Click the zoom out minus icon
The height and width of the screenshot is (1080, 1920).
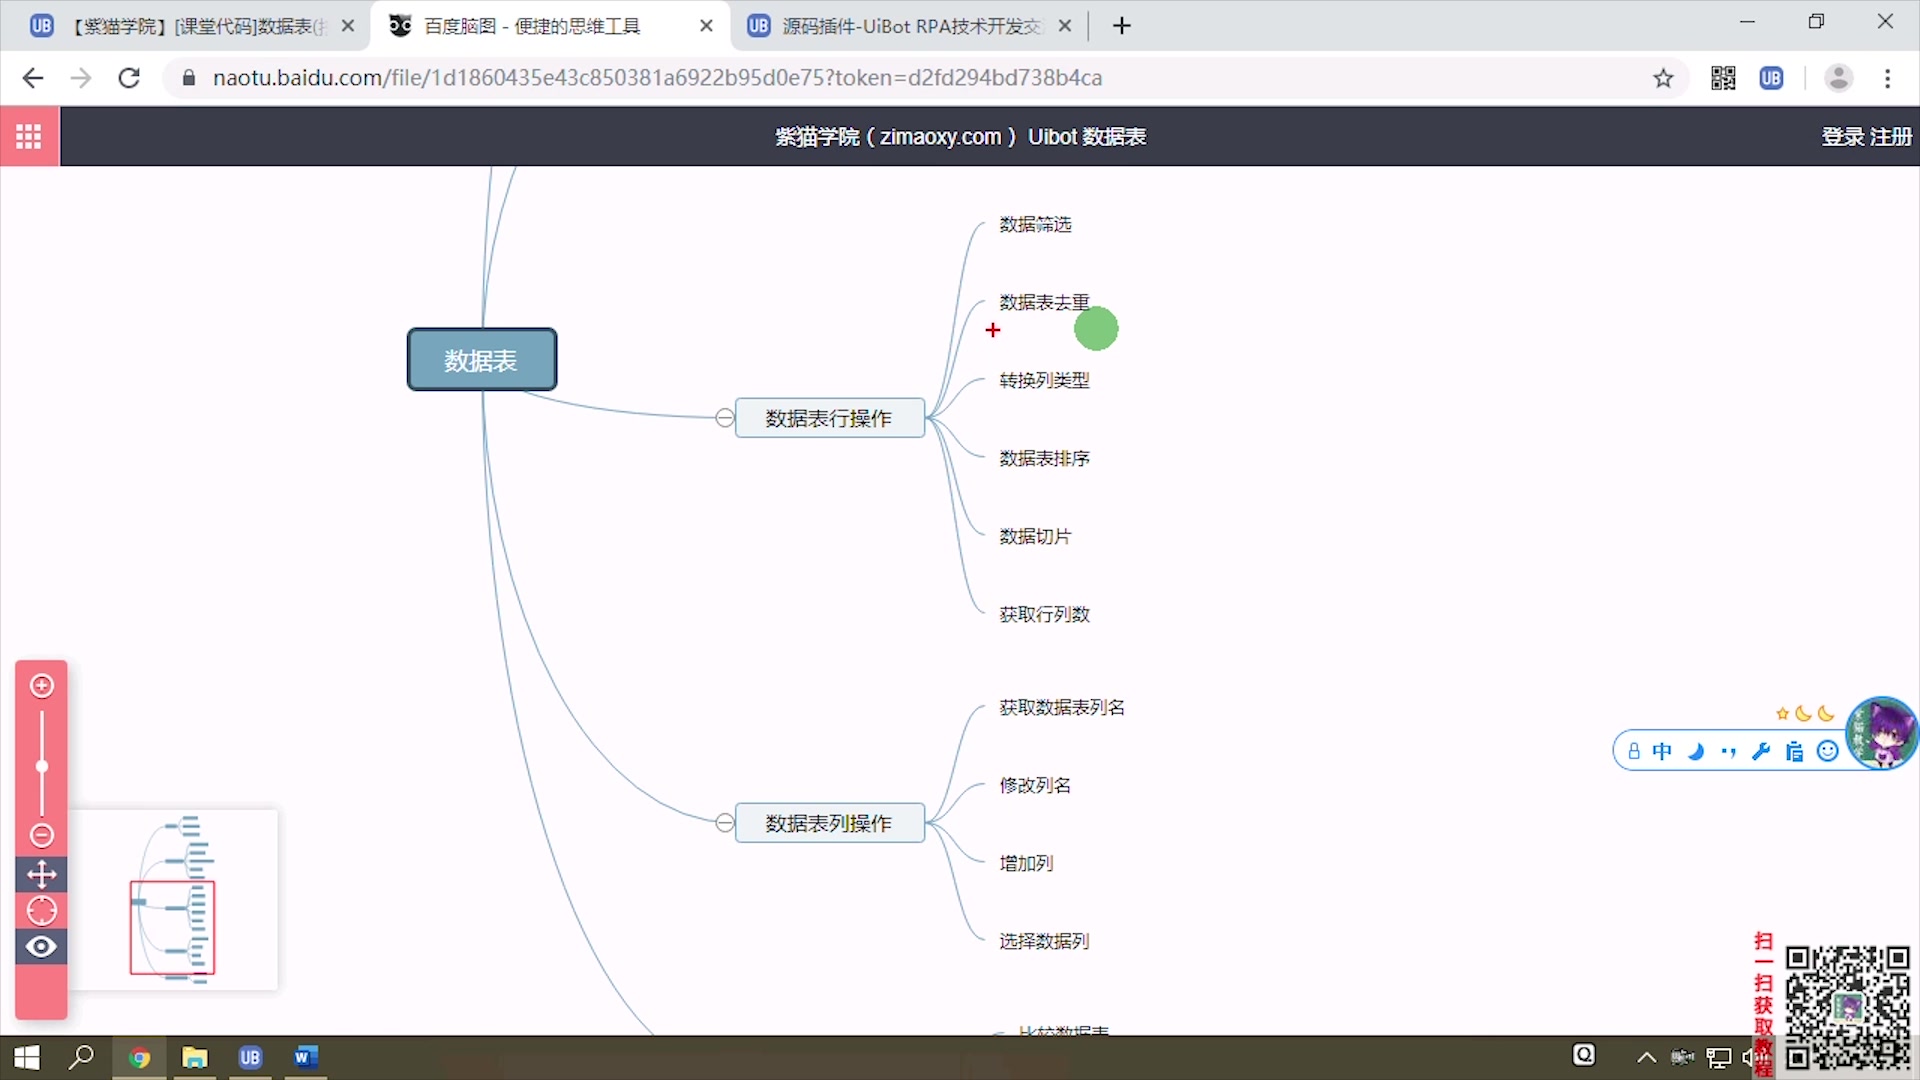point(41,835)
